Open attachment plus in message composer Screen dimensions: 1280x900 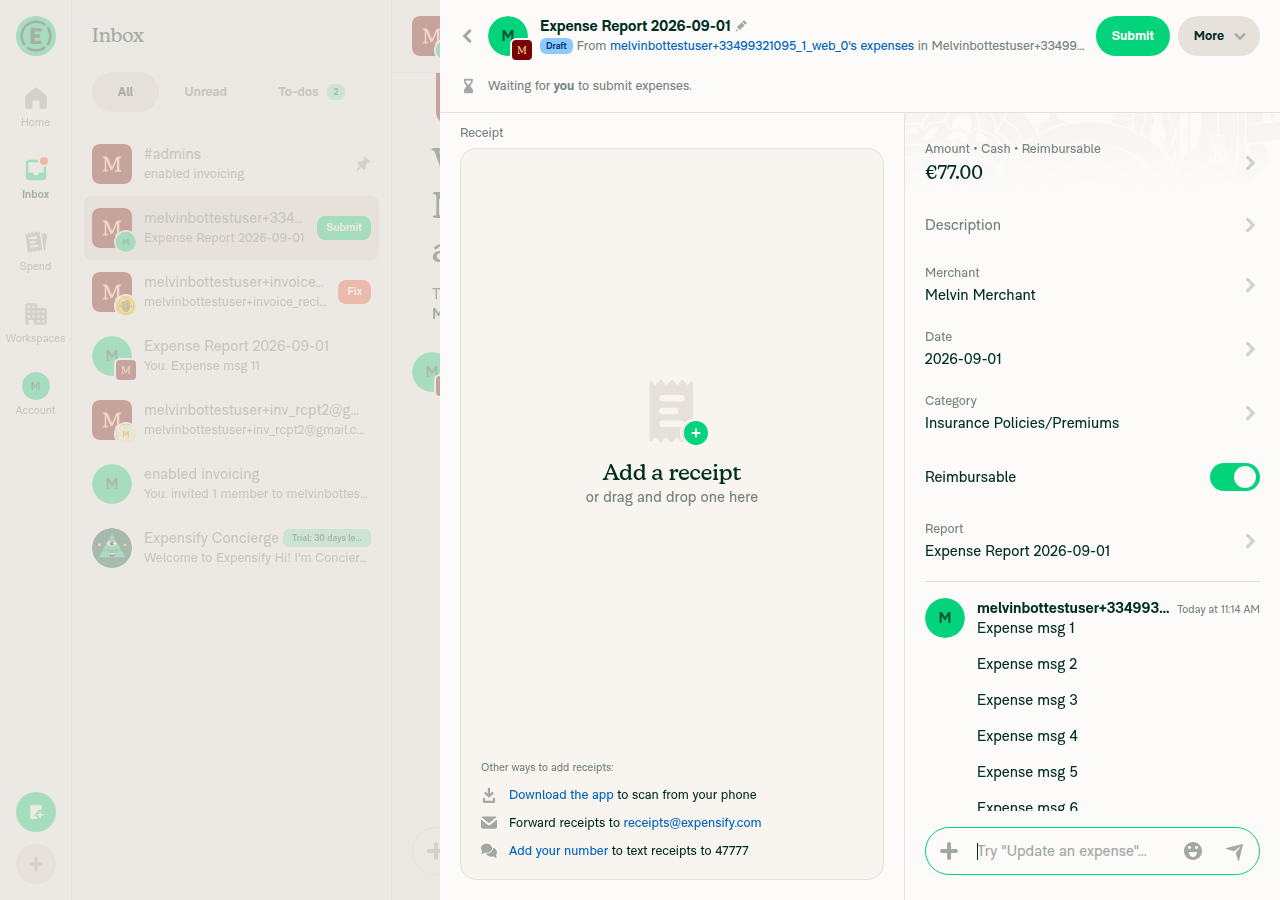point(949,851)
